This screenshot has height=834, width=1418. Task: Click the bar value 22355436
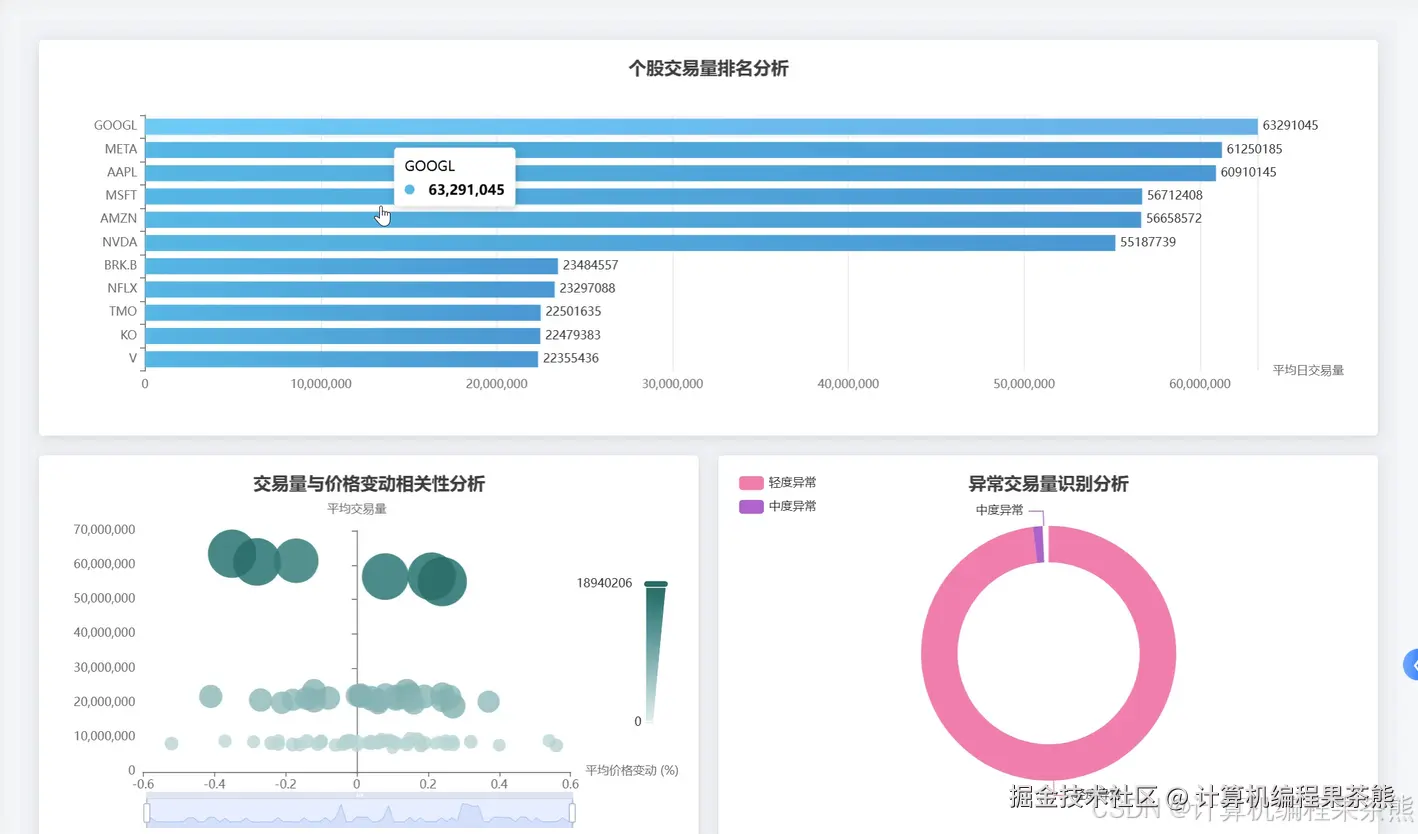coord(571,358)
